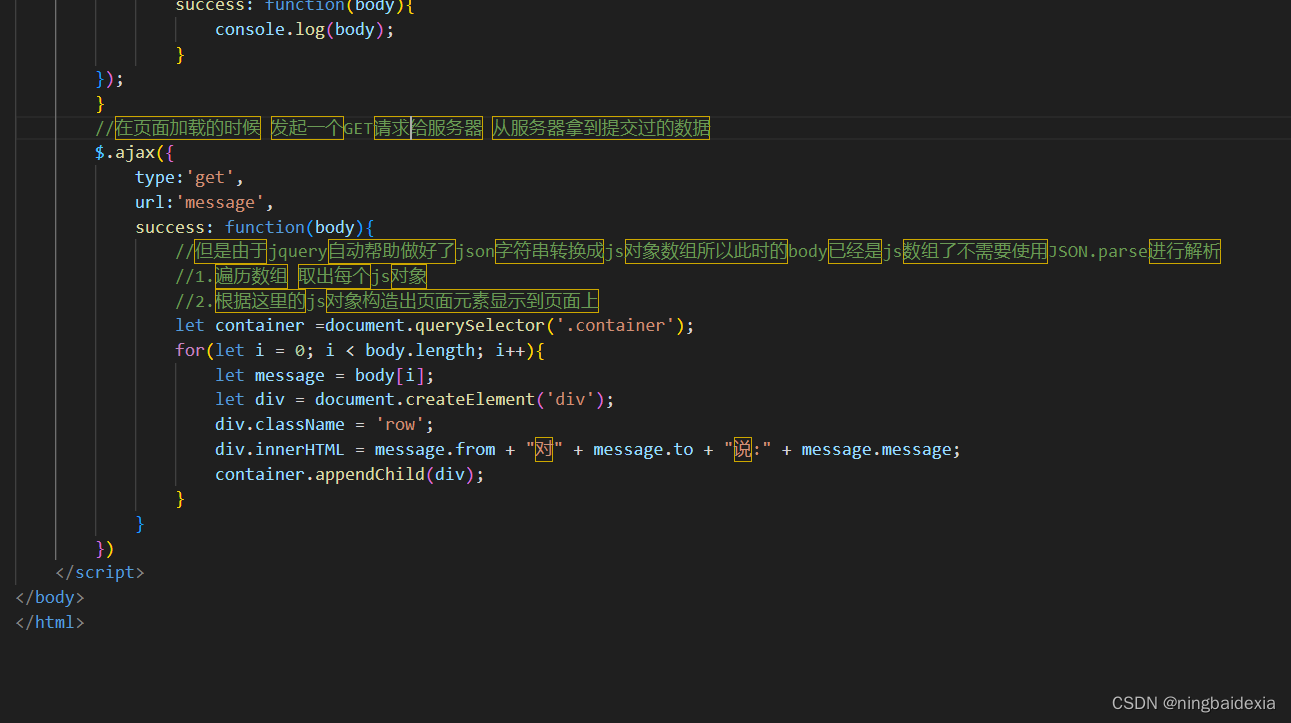Click on "url:'message'," text
Screen dimensions: 1291x723
coord(205,203)
